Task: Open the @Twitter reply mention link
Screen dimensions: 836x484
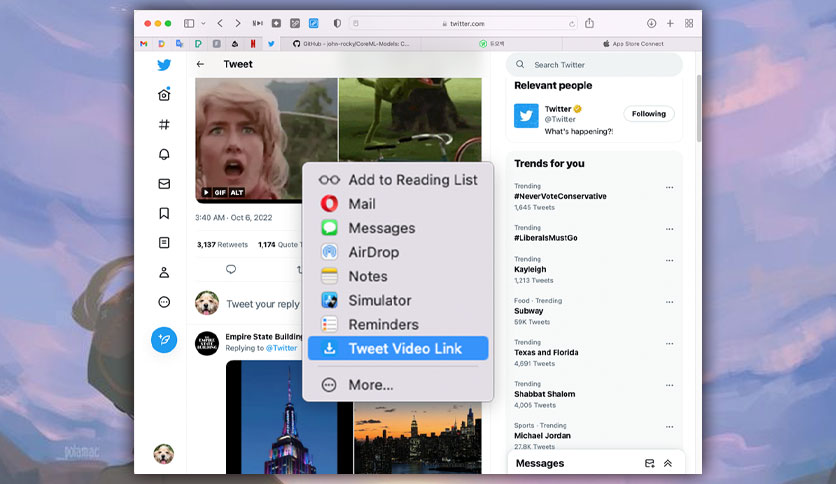Action: click(x=282, y=348)
